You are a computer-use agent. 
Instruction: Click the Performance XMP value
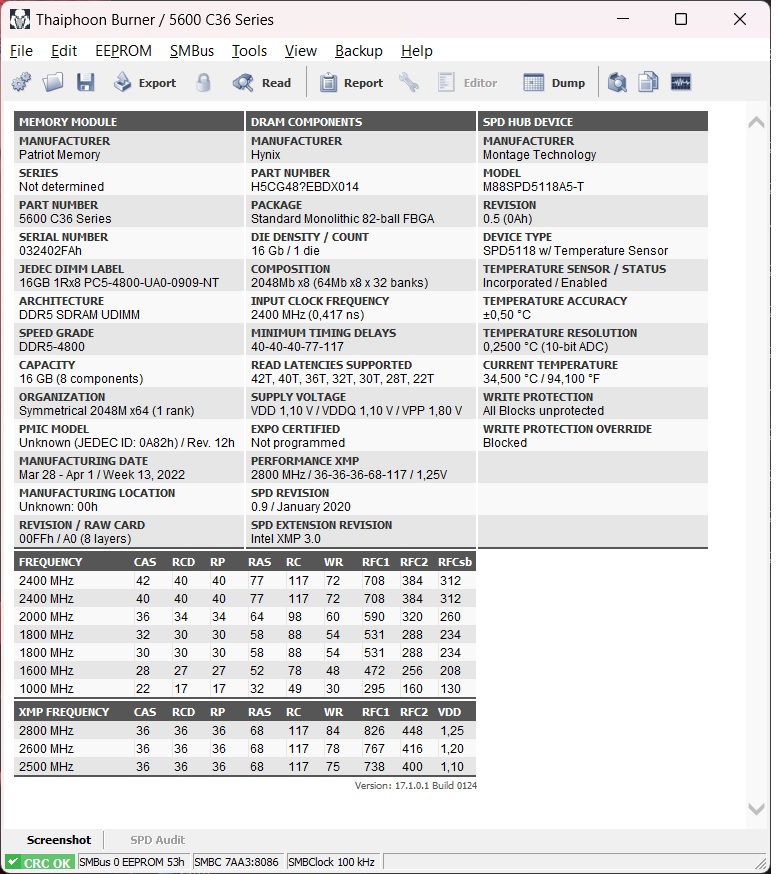click(x=349, y=475)
